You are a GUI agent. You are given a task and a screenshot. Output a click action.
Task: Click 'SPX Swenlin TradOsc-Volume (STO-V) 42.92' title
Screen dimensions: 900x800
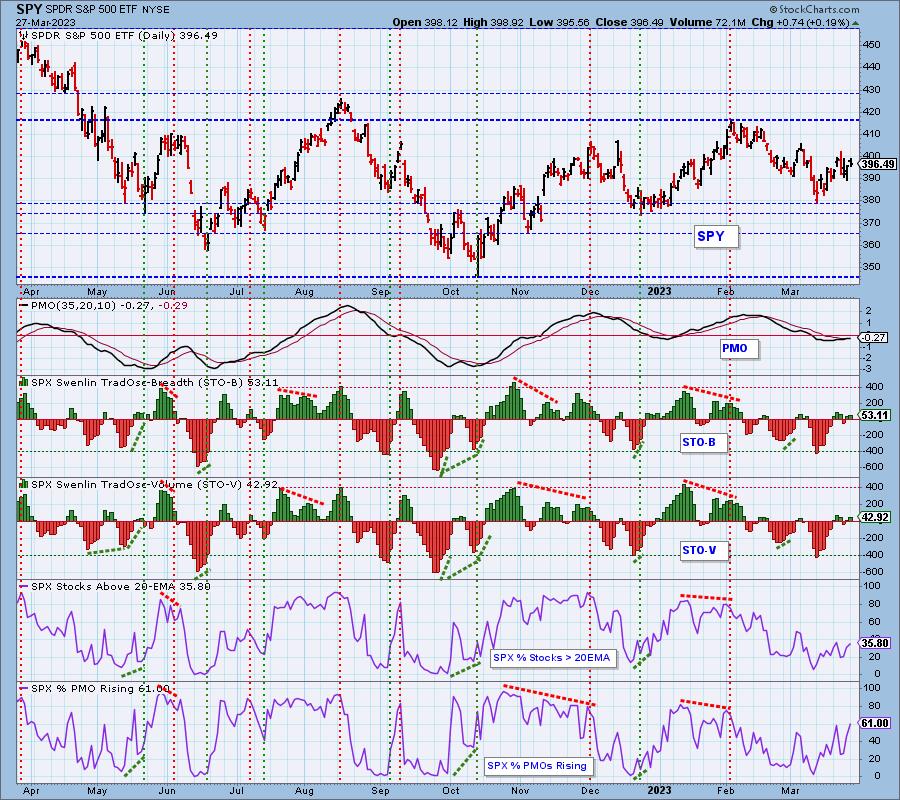click(x=154, y=484)
